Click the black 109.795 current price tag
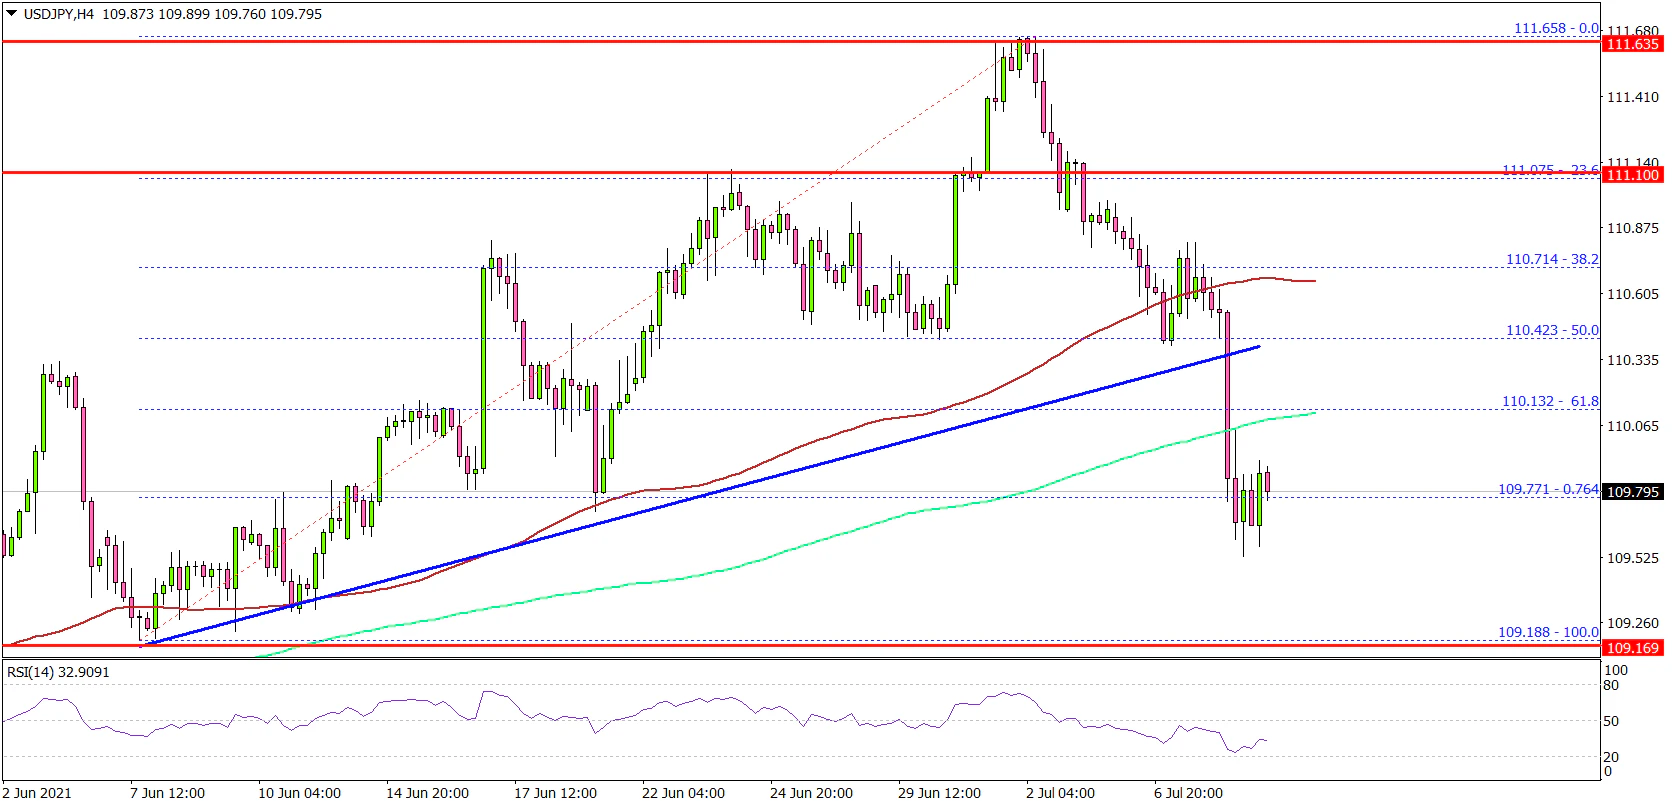1672x807 pixels. pyautogui.click(x=1632, y=492)
